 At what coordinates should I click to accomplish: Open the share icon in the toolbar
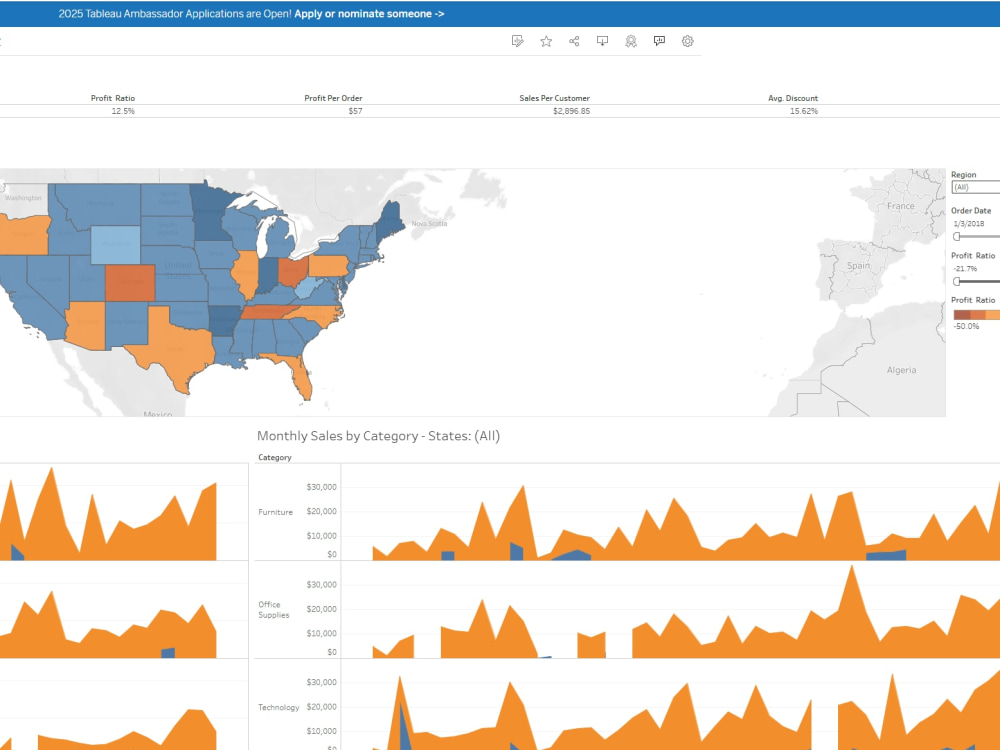[x=574, y=41]
